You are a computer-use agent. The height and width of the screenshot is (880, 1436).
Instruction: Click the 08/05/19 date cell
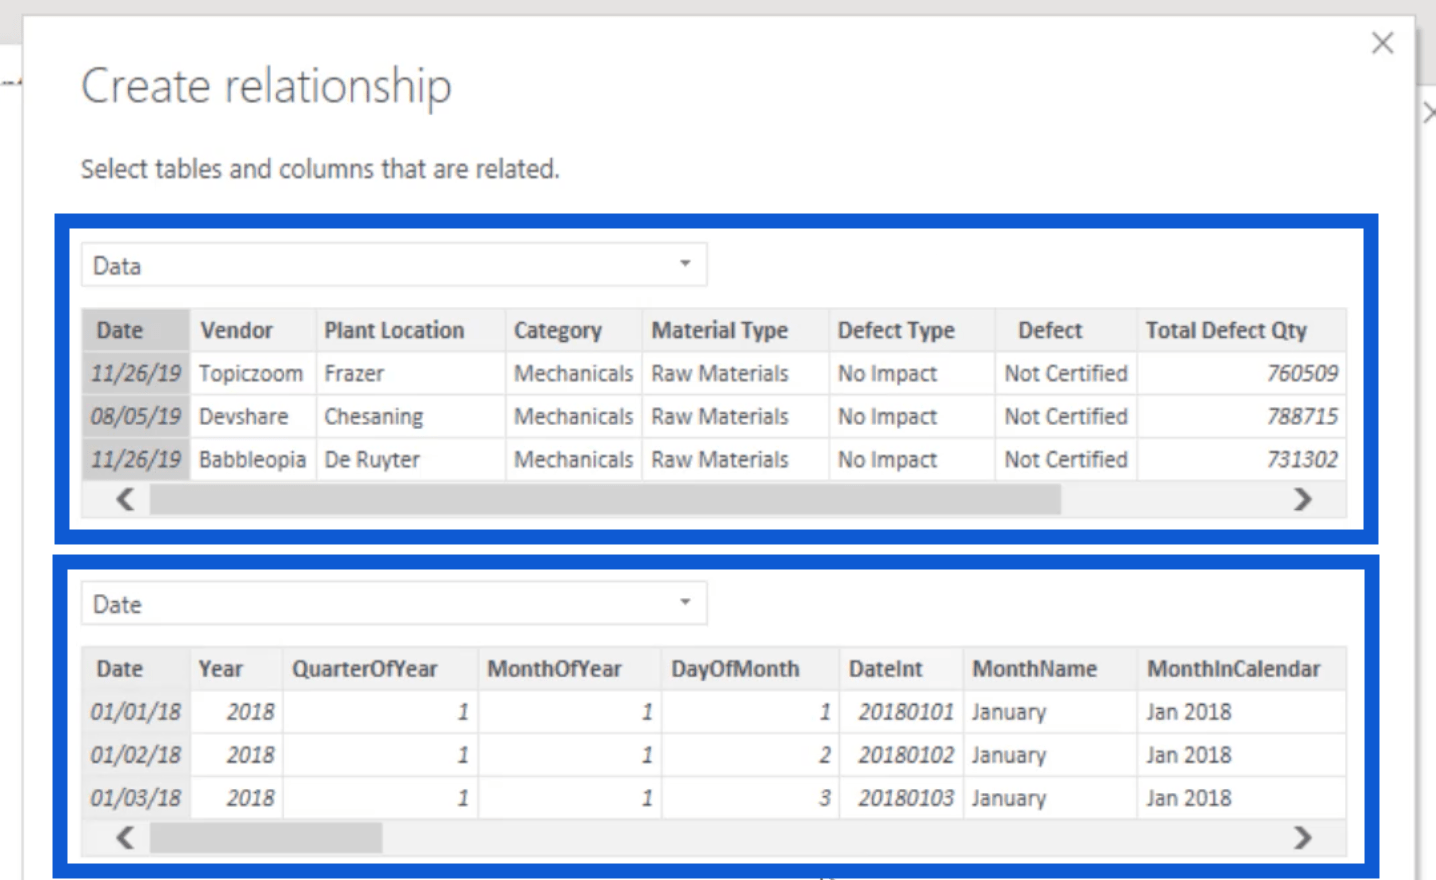[135, 417]
